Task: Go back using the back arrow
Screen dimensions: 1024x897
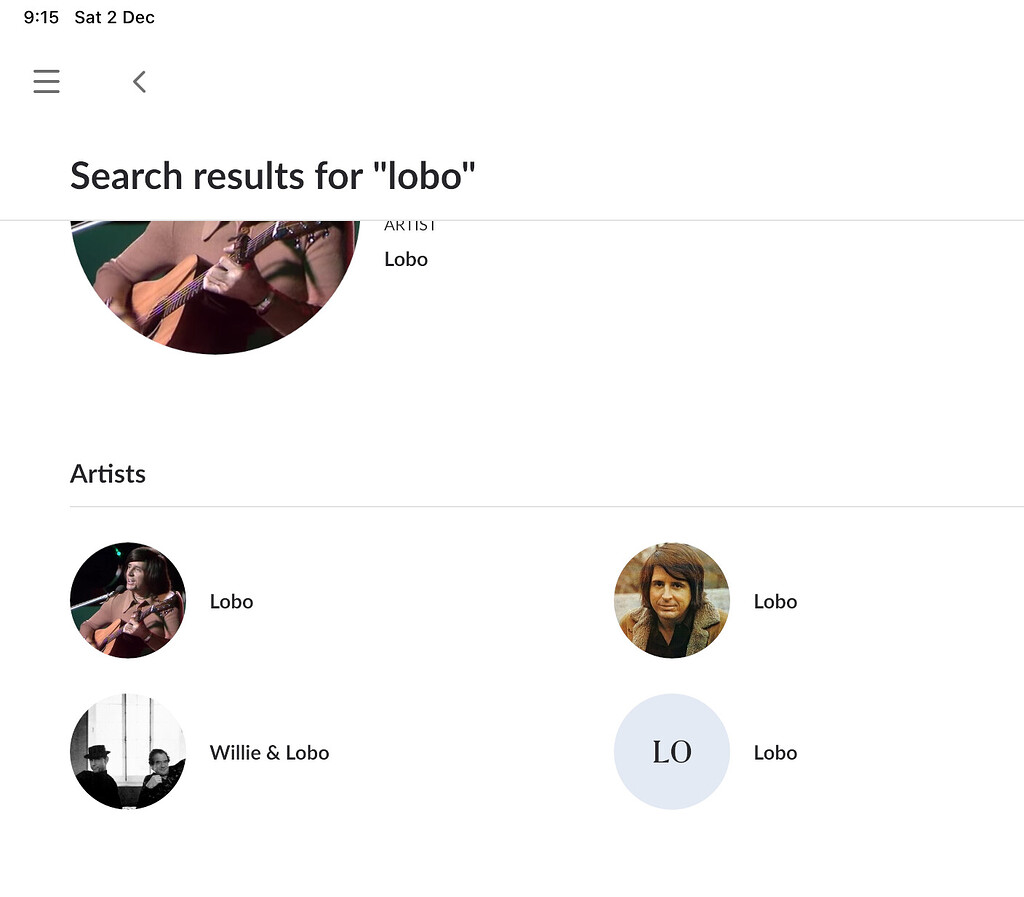Action: coord(139,81)
